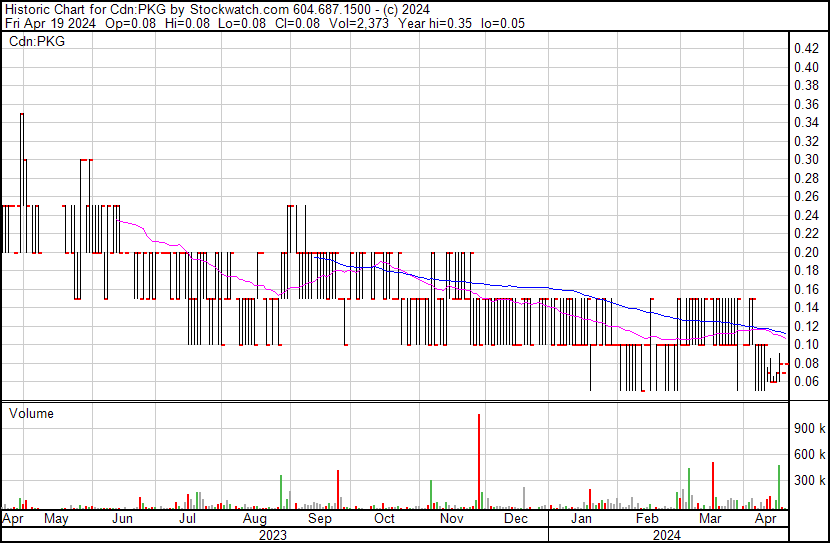
Task: Click the 0.42 price axis label
Action: pos(807,49)
